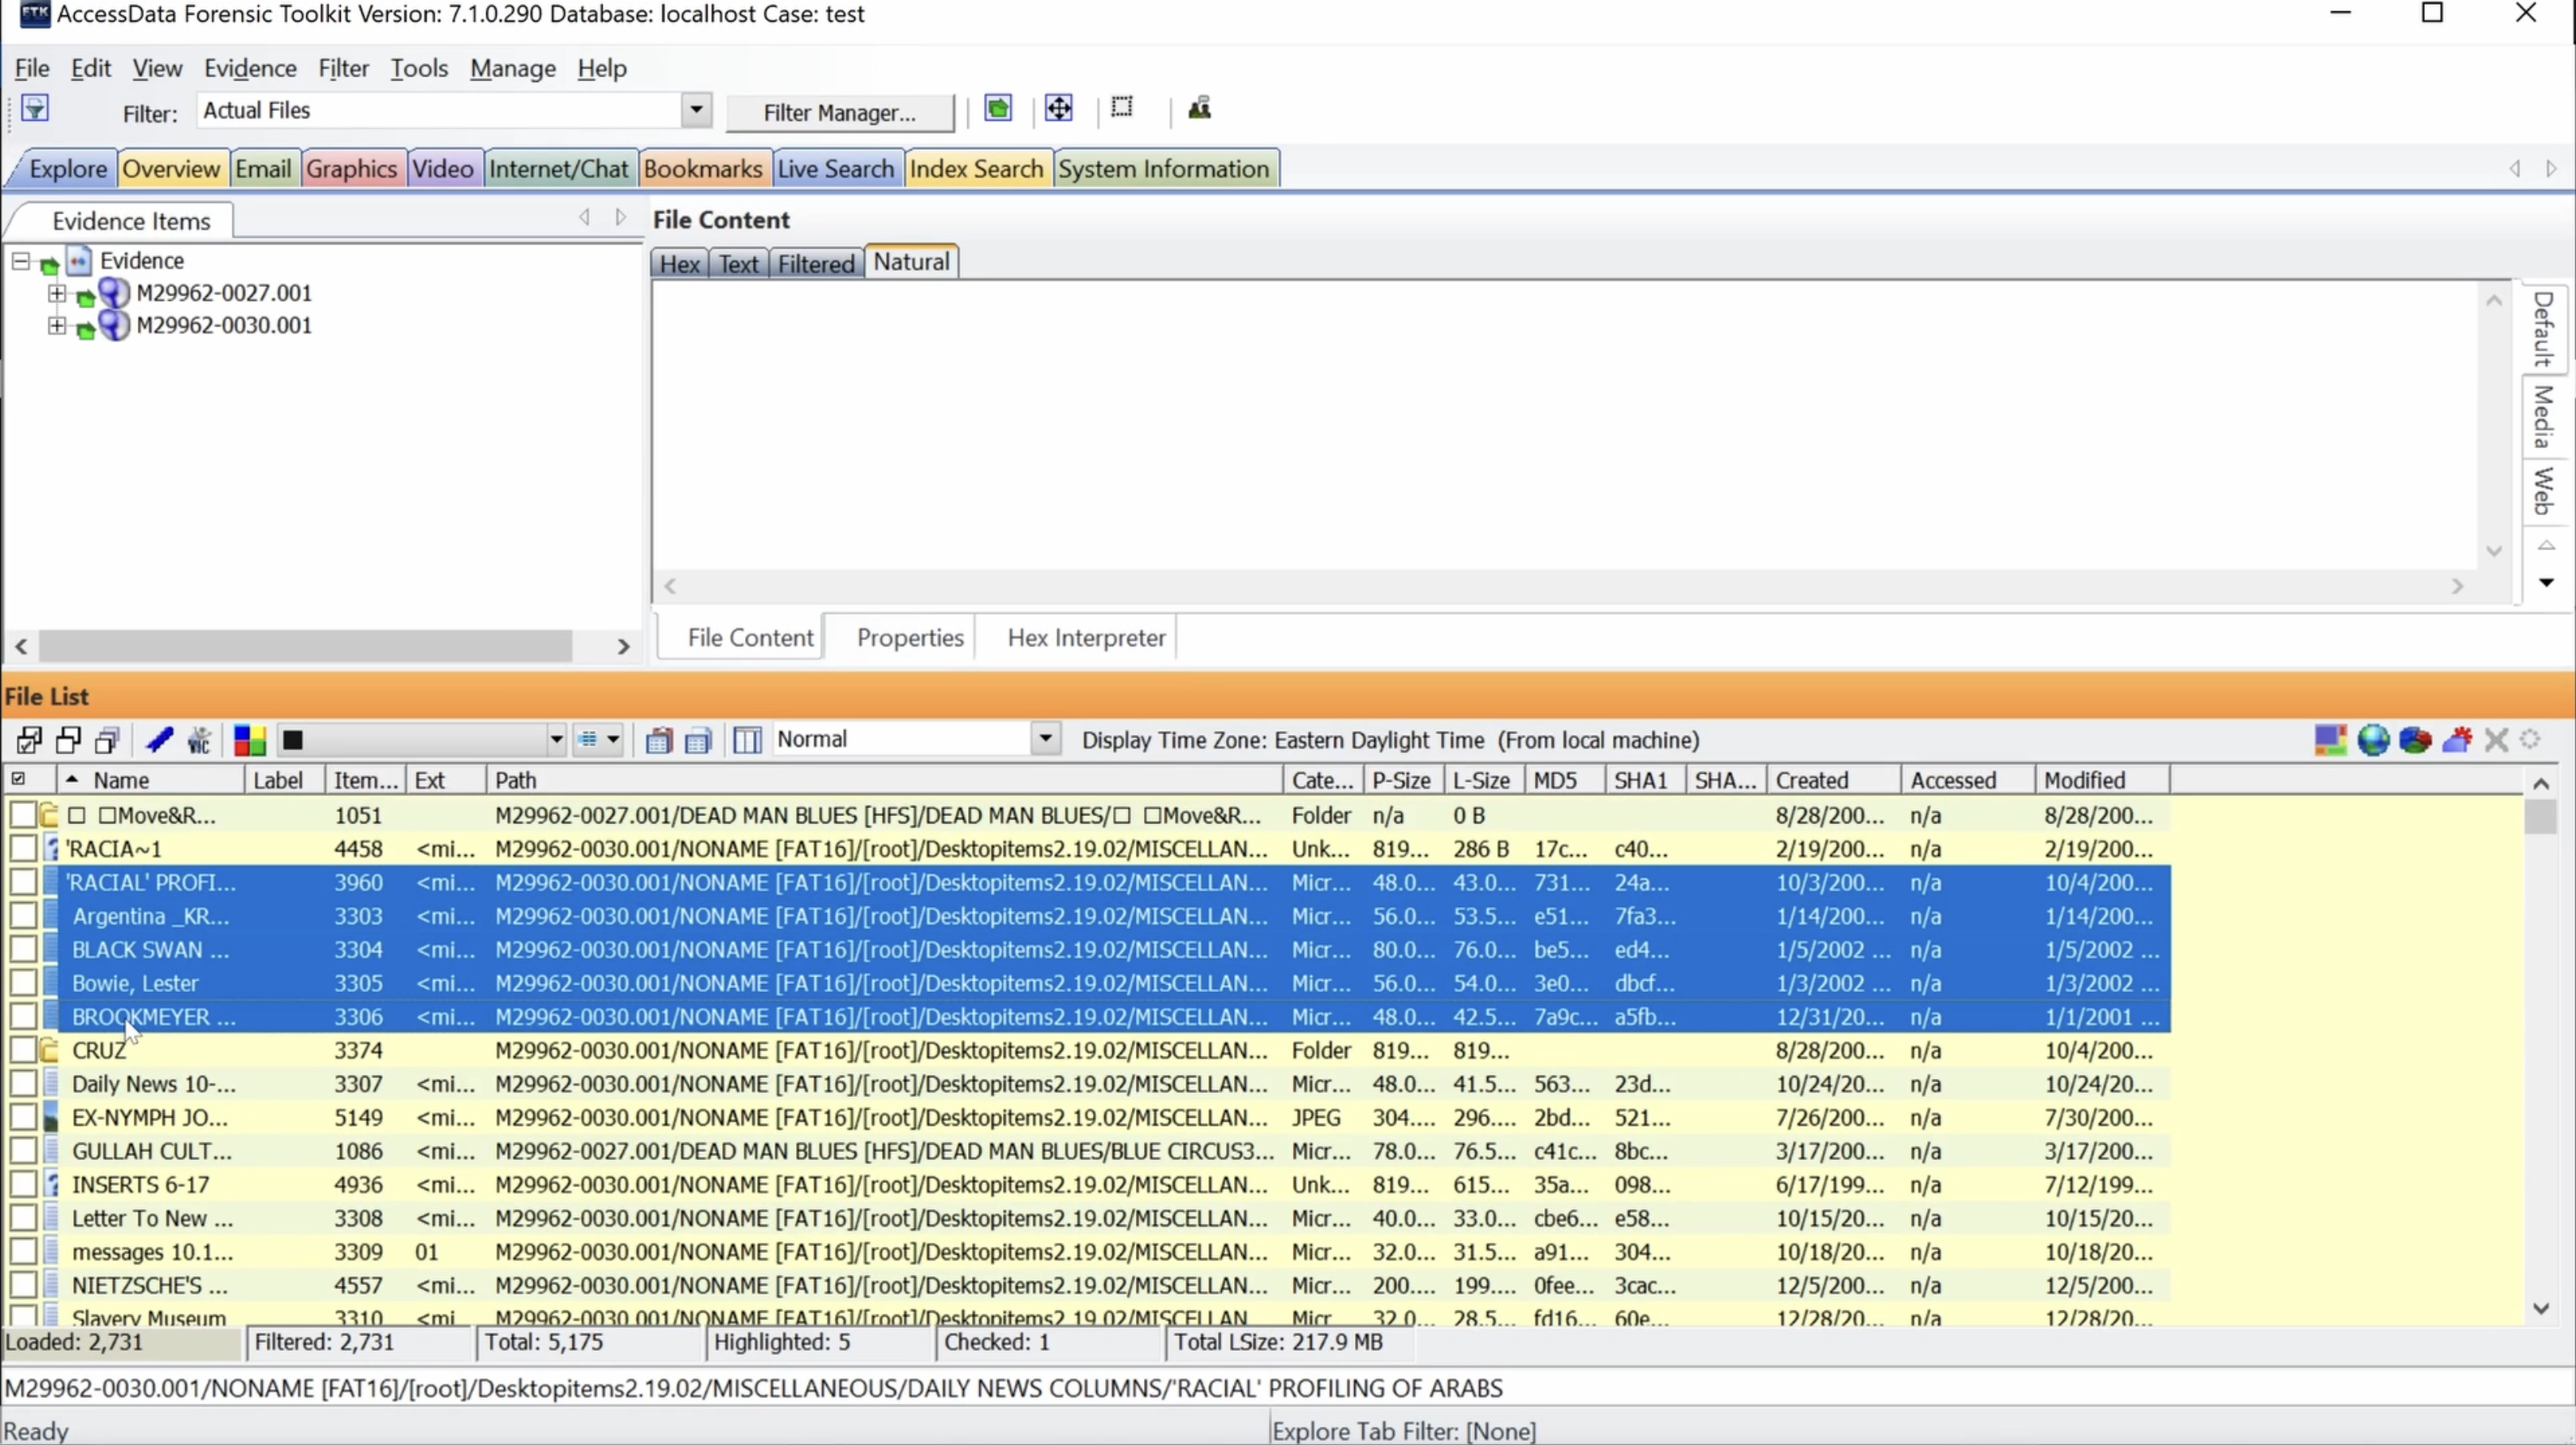Image resolution: width=2576 pixels, height=1445 pixels.
Task: Check the box for NIETZSCHE'S row
Action: click(x=23, y=1285)
